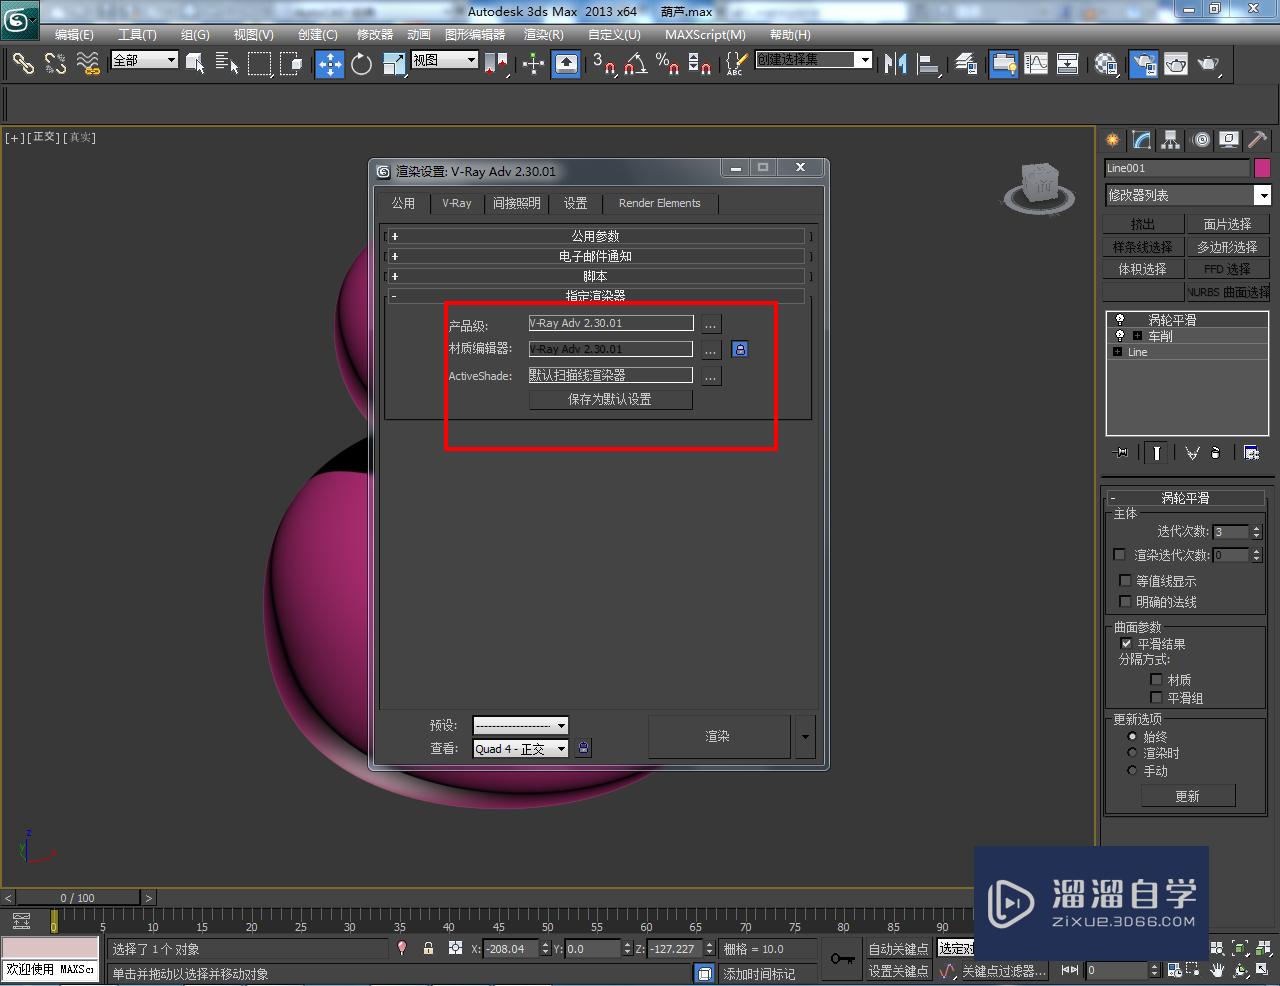Click the Align tool icon
The height and width of the screenshot is (986, 1280).
928,64
